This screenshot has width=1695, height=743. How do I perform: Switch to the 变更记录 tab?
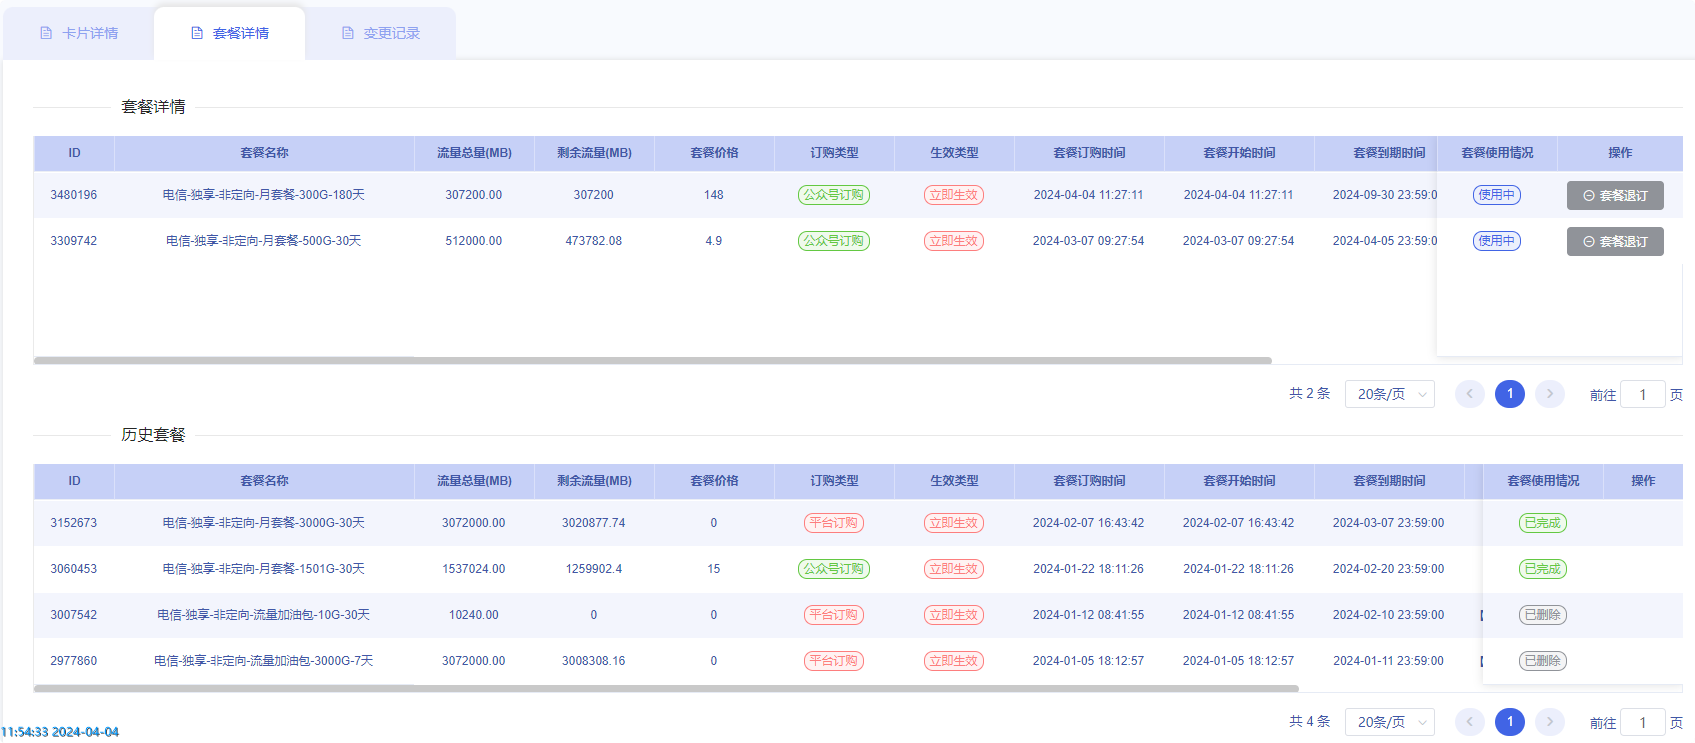click(x=381, y=33)
